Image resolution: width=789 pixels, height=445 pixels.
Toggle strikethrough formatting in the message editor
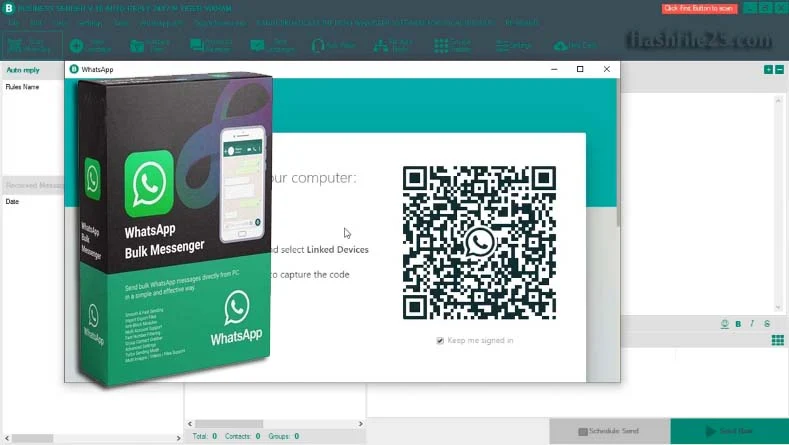click(767, 324)
